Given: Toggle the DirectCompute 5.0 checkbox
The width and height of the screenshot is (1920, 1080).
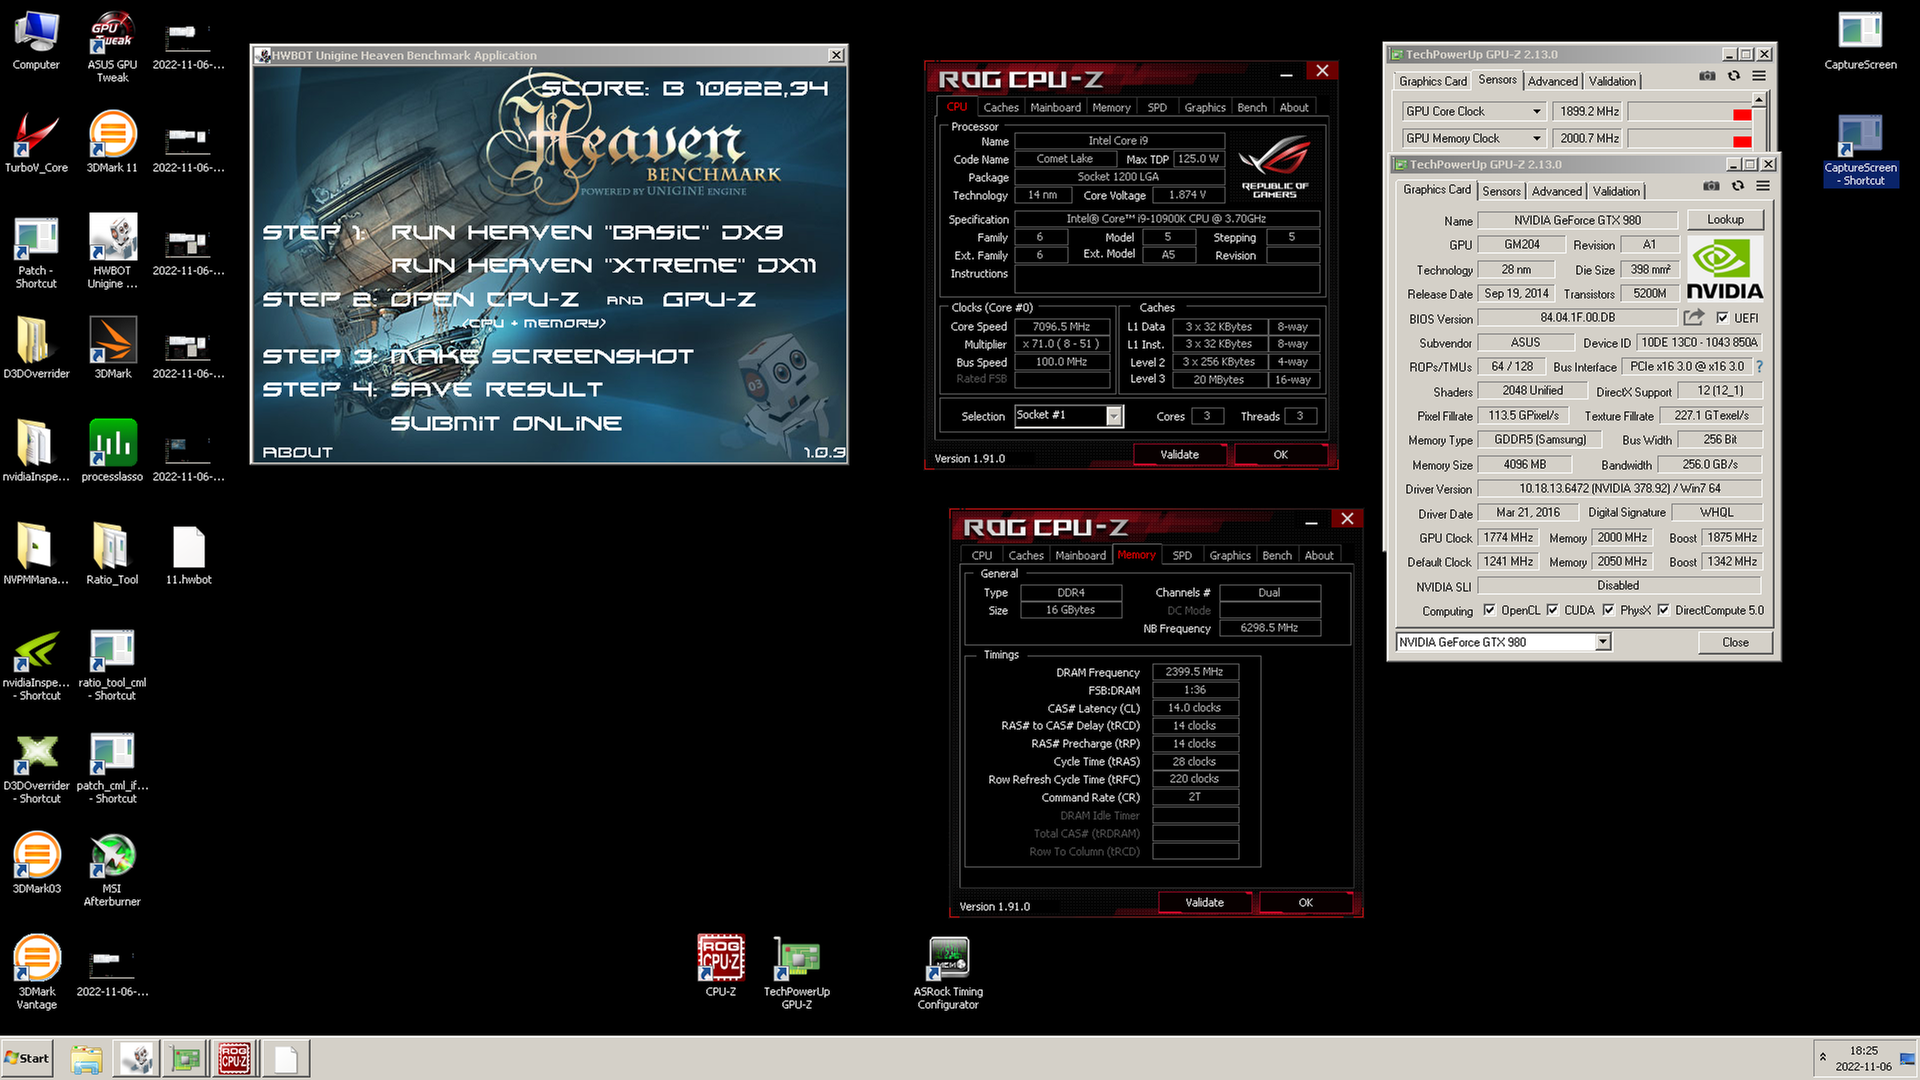Looking at the screenshot, I should (x=1663, y=610).
